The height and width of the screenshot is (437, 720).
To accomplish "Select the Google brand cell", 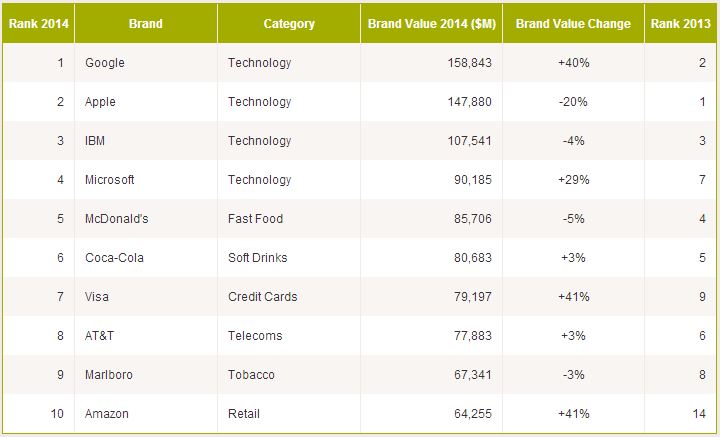I will 106,63.
